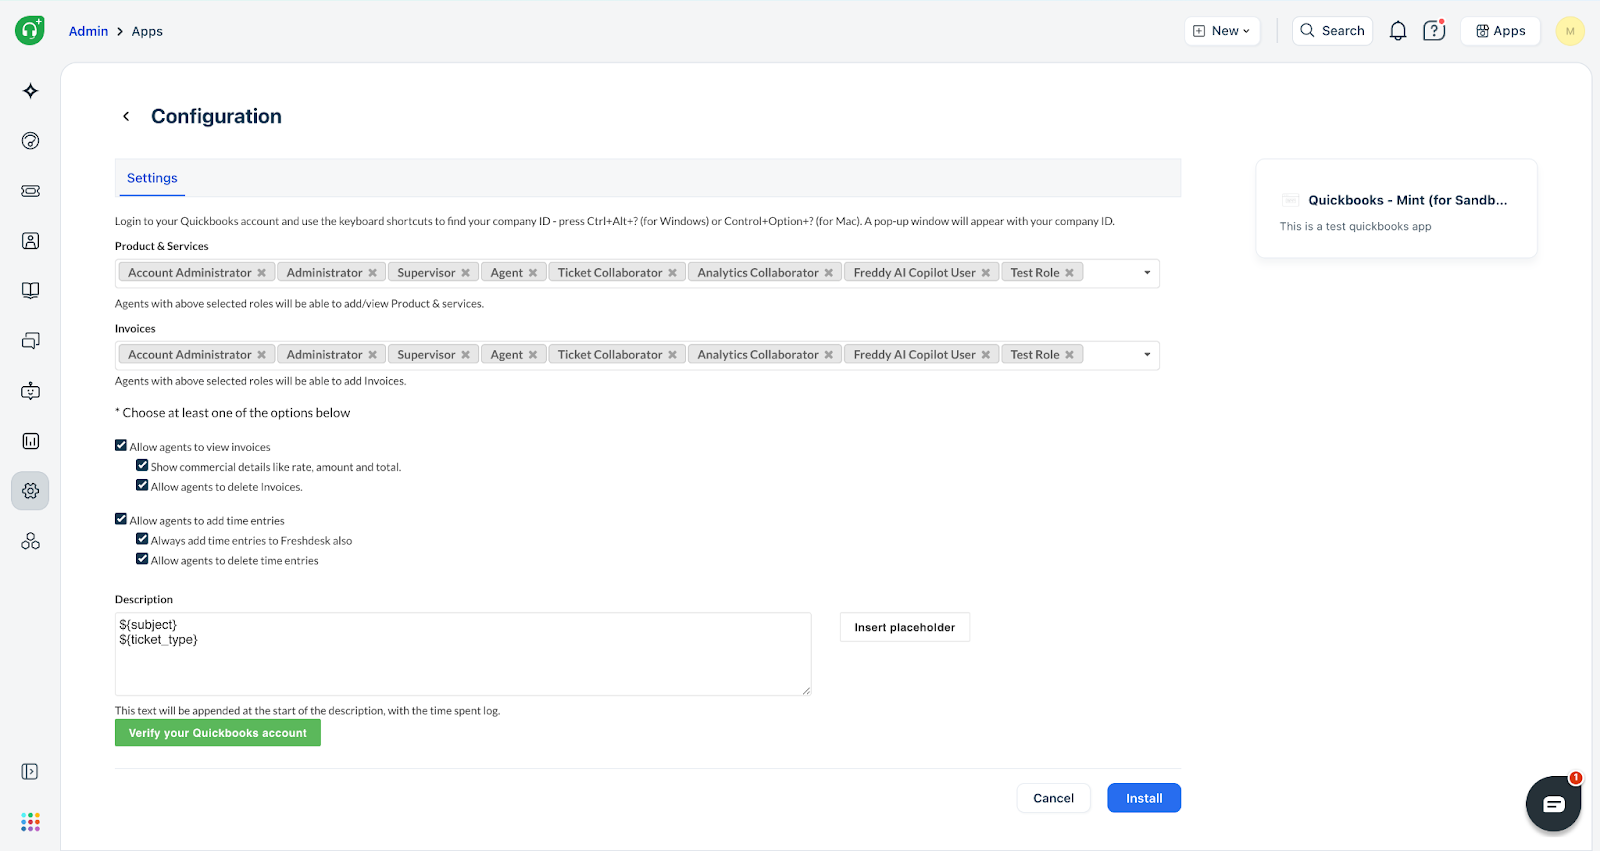The width and height of the screenshot is (1600, 851).
Task: Click the Quickbooks - Mint app card
Action: (x=1396, y=209)
